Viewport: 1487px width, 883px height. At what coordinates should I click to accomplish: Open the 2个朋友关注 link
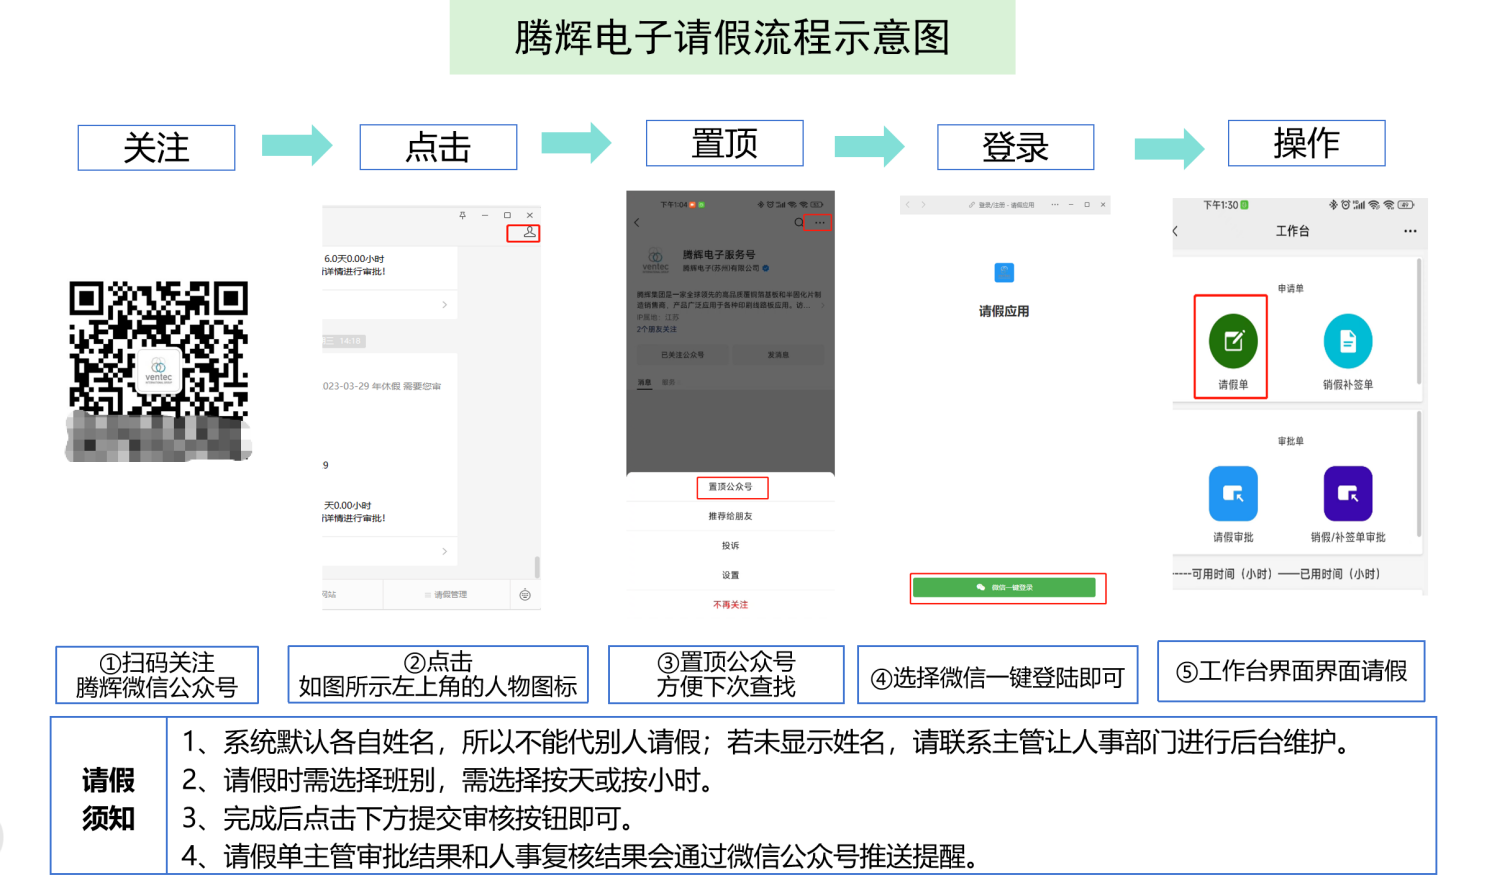coord(656,329)
